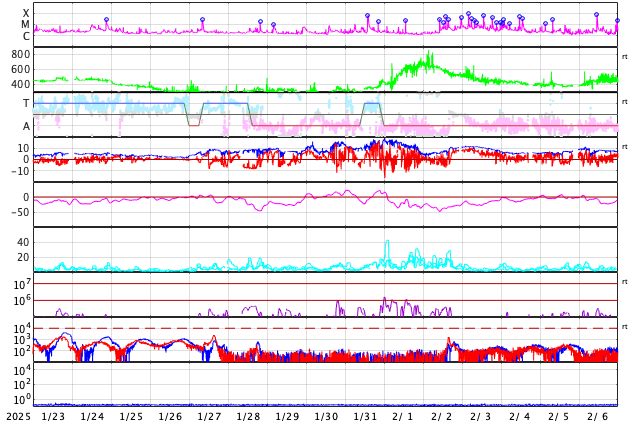Click the 1/23 date label
This screenshot has height=424, width=634.
pos(53,417)
